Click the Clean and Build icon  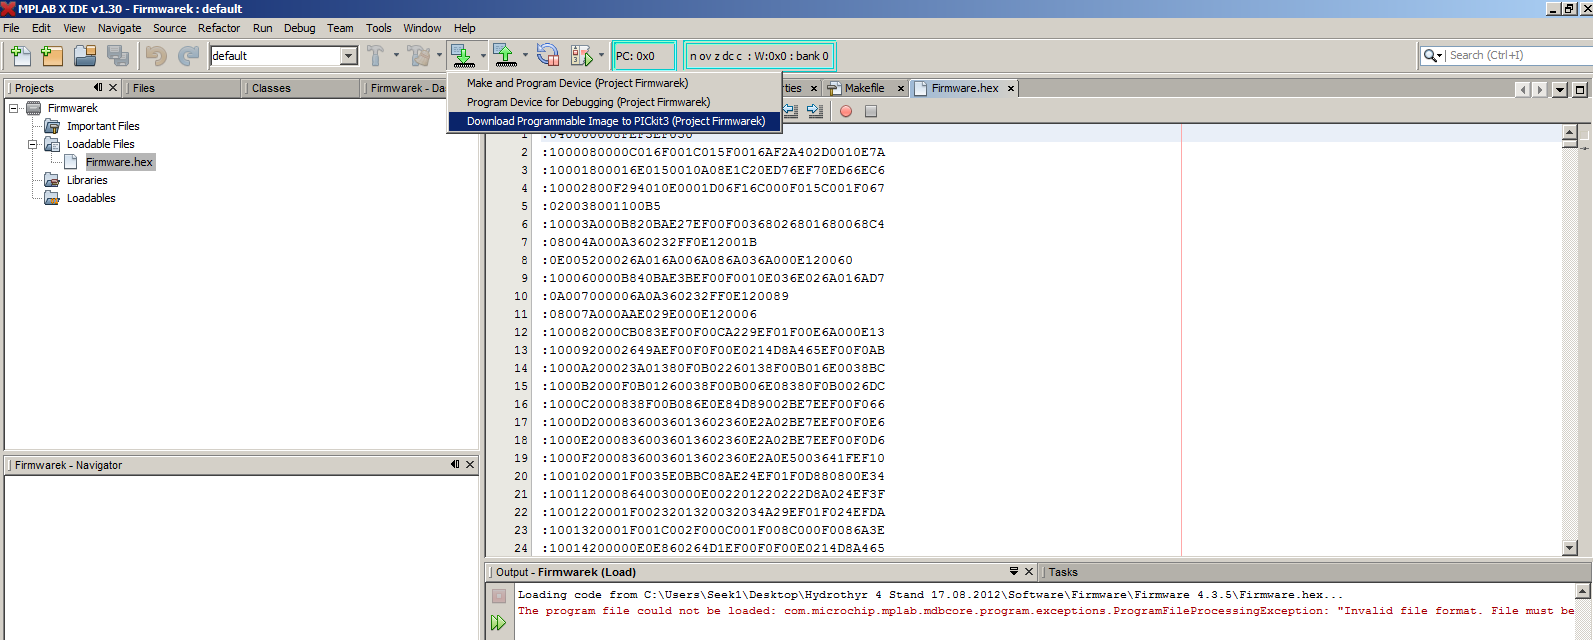click(419, 56)
